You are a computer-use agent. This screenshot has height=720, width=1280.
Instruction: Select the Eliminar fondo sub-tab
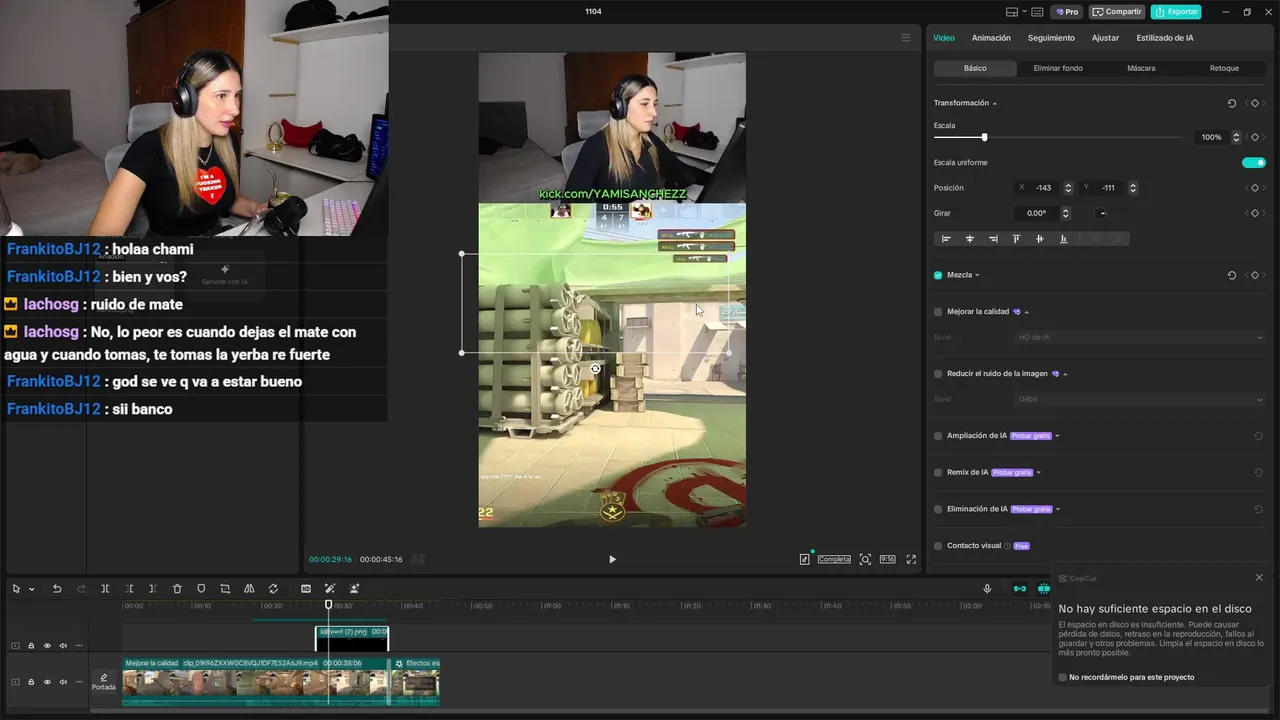[1058, 68]
